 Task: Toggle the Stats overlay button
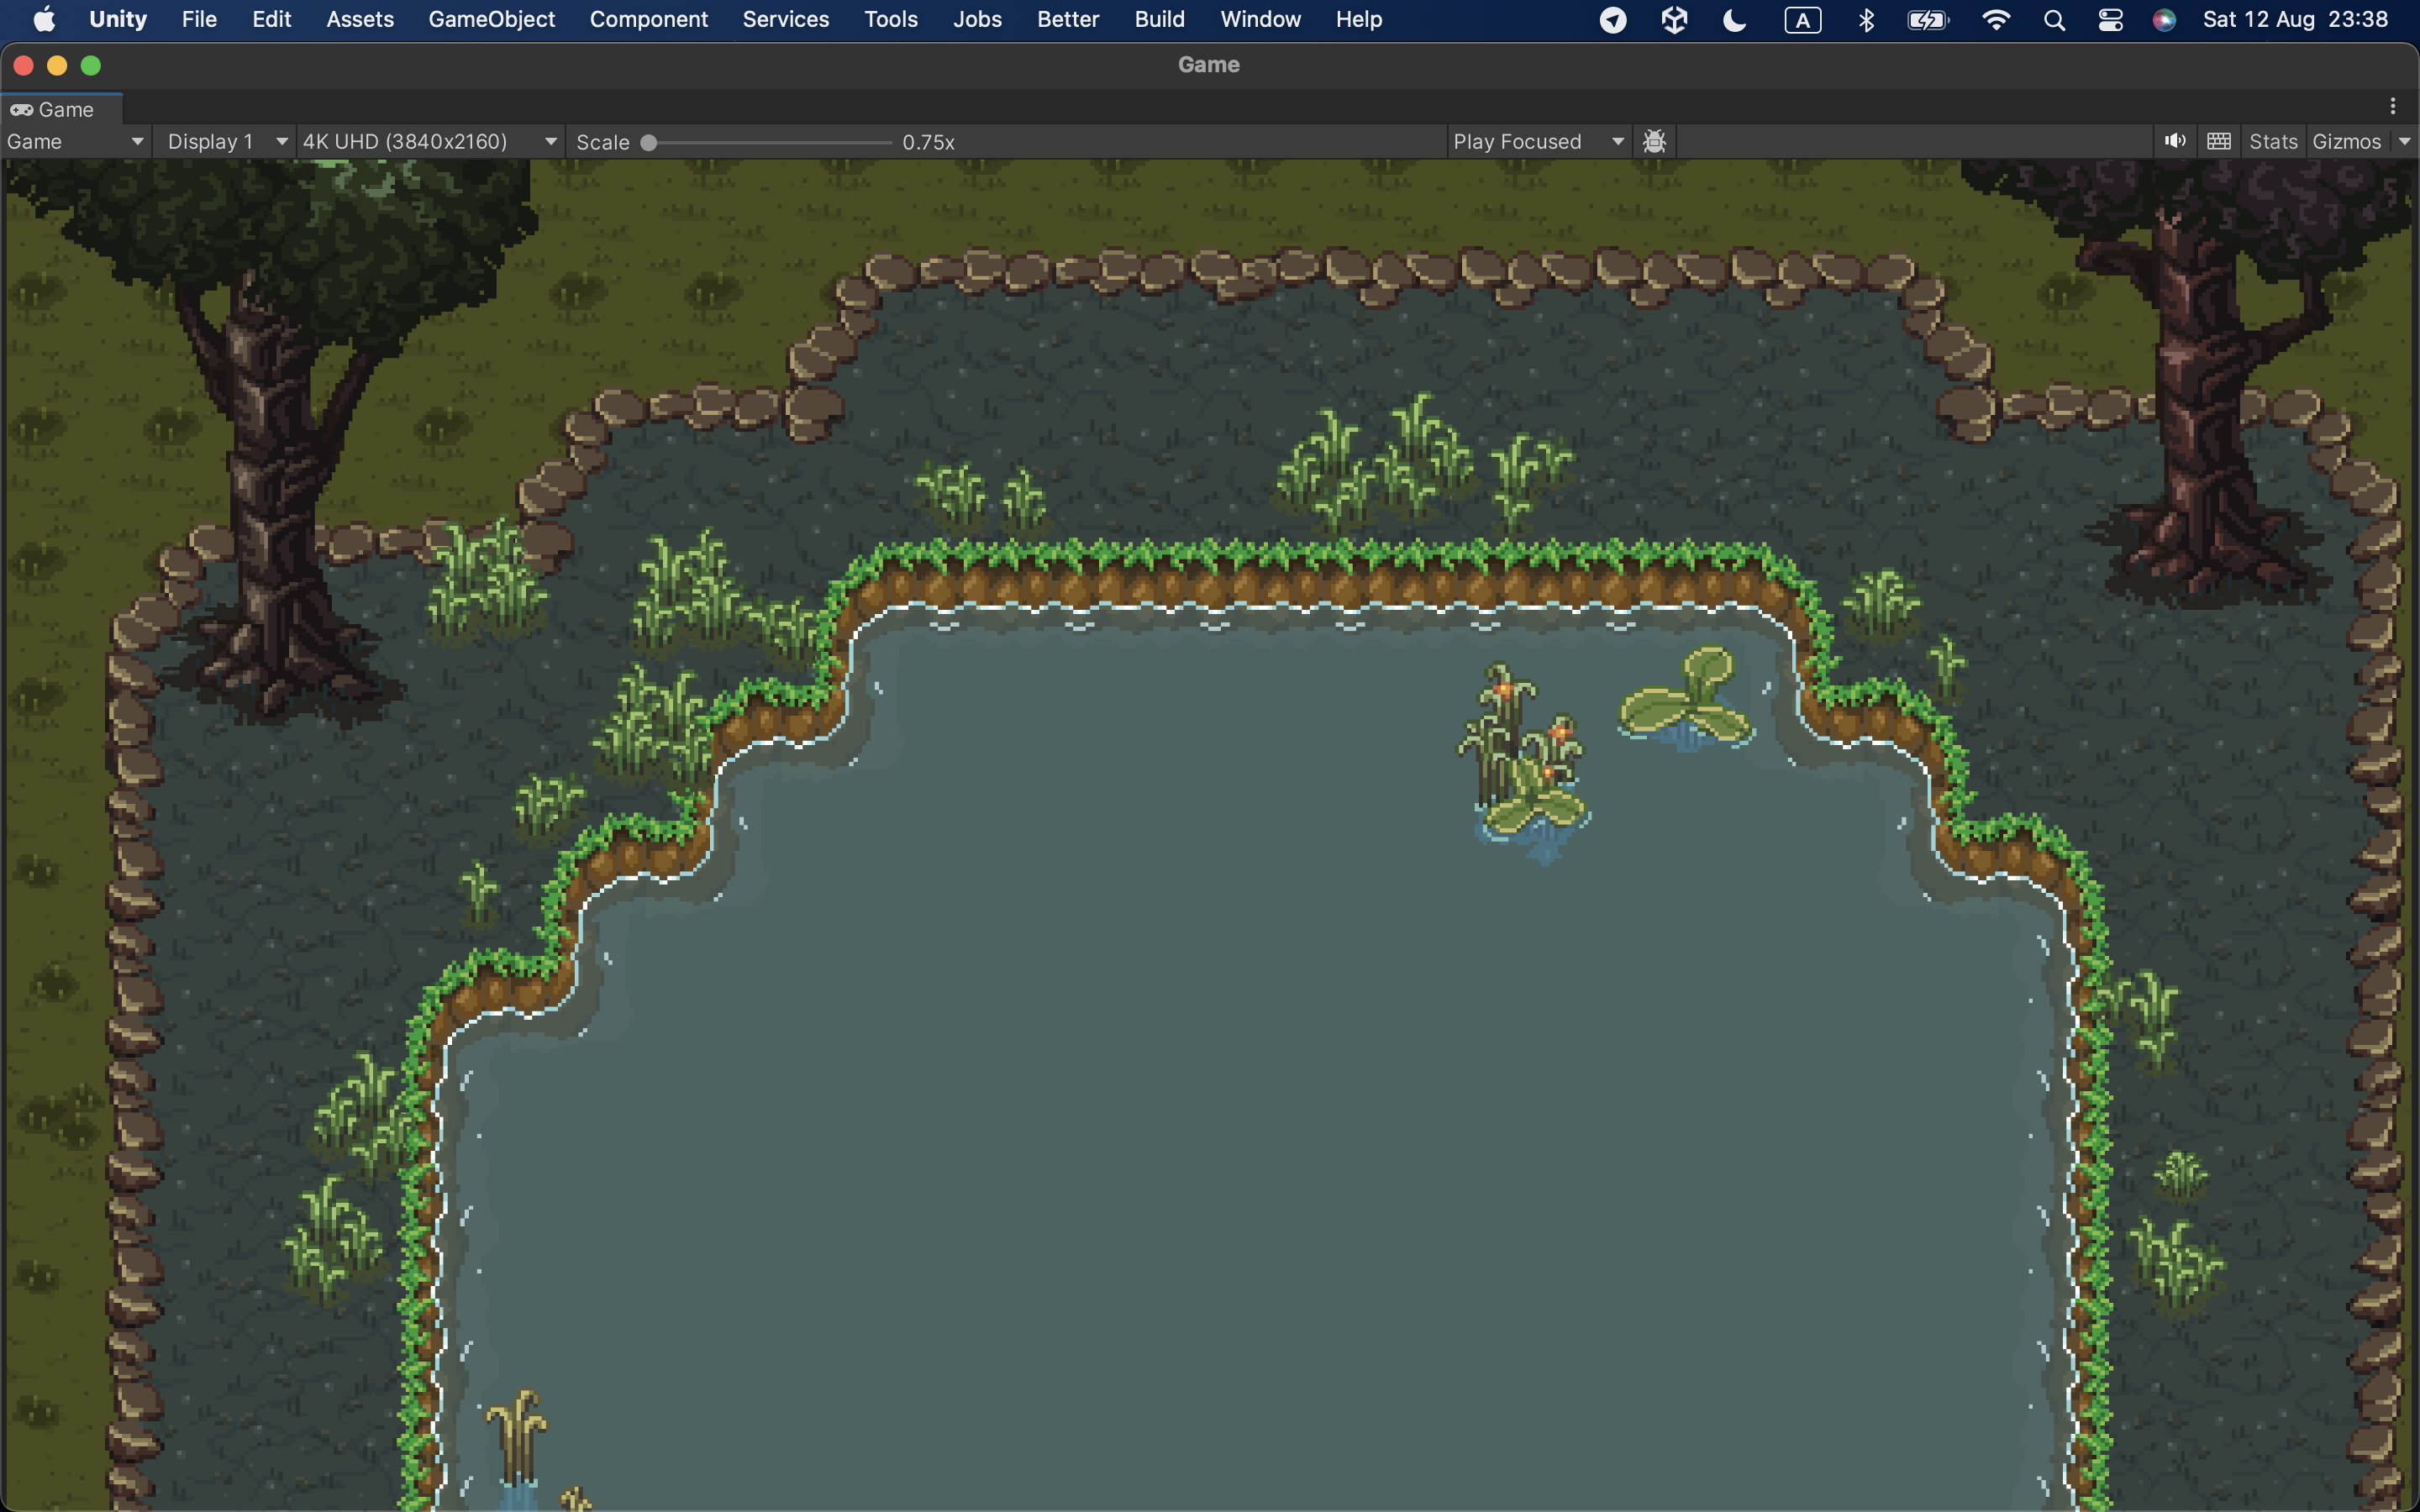[2273, 141]
